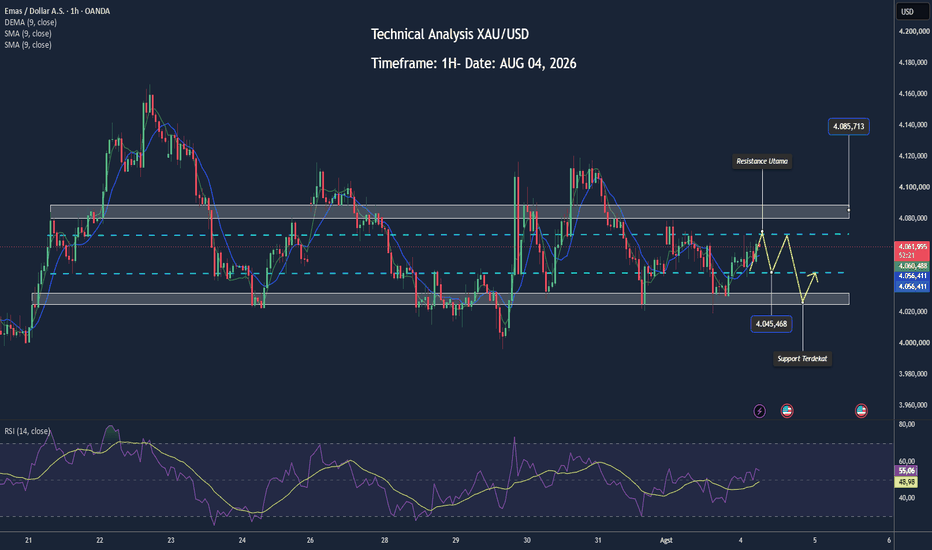932x550 pixels.
Task: Select the Resistance Utama annotation label
Action: (762, 161)
